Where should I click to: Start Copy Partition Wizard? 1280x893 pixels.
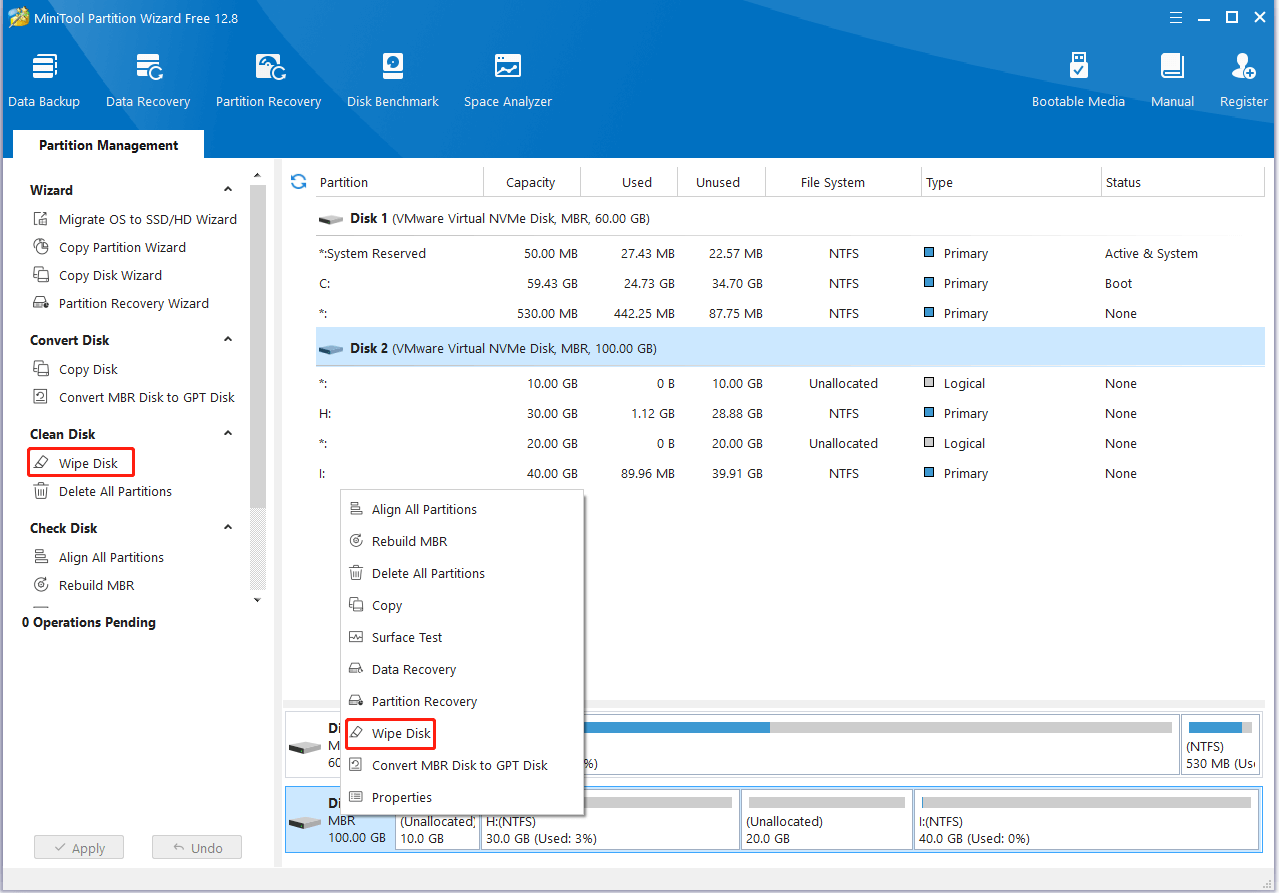click(x=110, y=247)
